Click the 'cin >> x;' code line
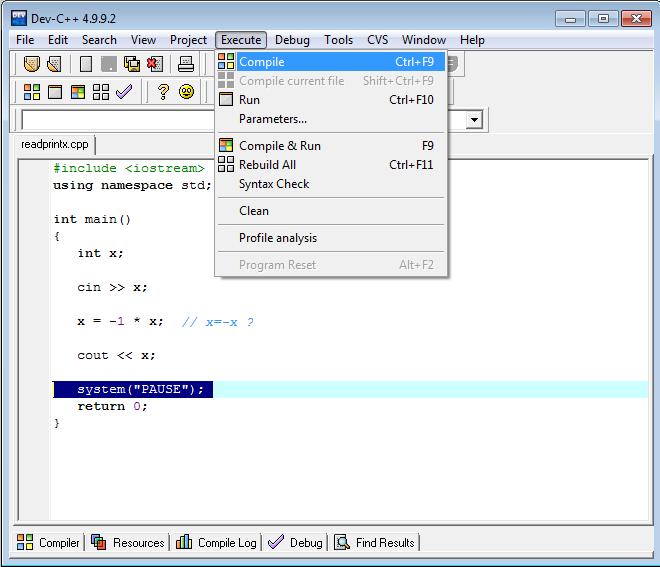Viewport: 660px width, 567px height. click(x=112, y=287)
